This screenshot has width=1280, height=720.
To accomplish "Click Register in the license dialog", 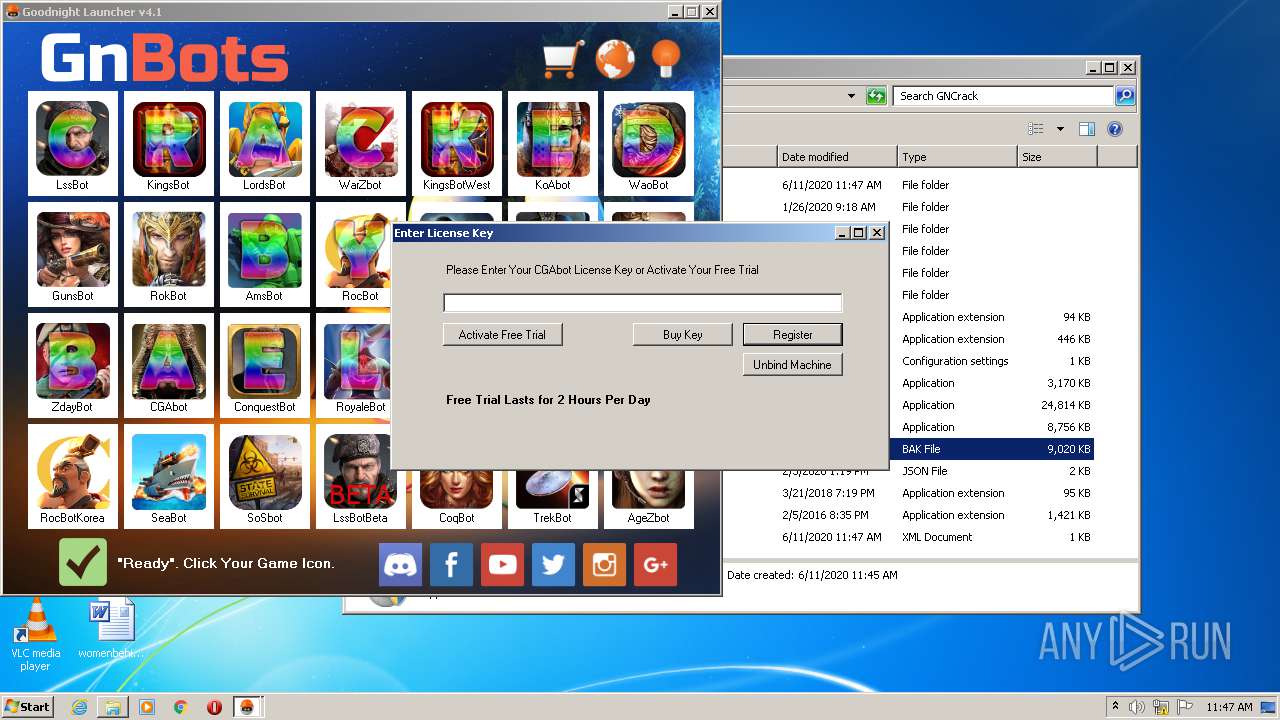I will click(793, 335).
